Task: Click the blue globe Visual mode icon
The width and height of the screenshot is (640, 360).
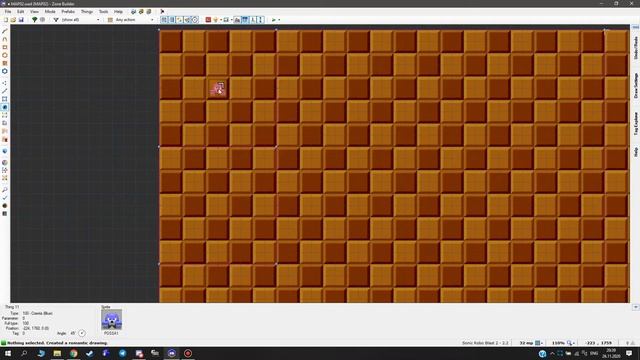Action: (5, 151)
